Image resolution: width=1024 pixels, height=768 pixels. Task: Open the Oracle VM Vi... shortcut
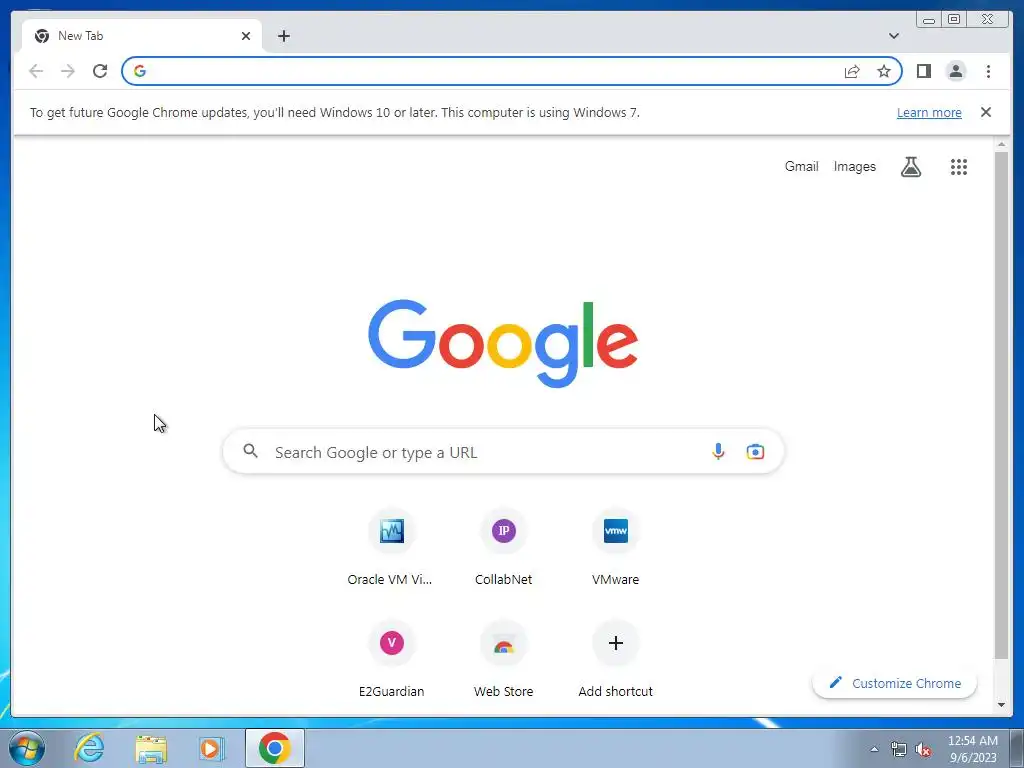[391, 549]
